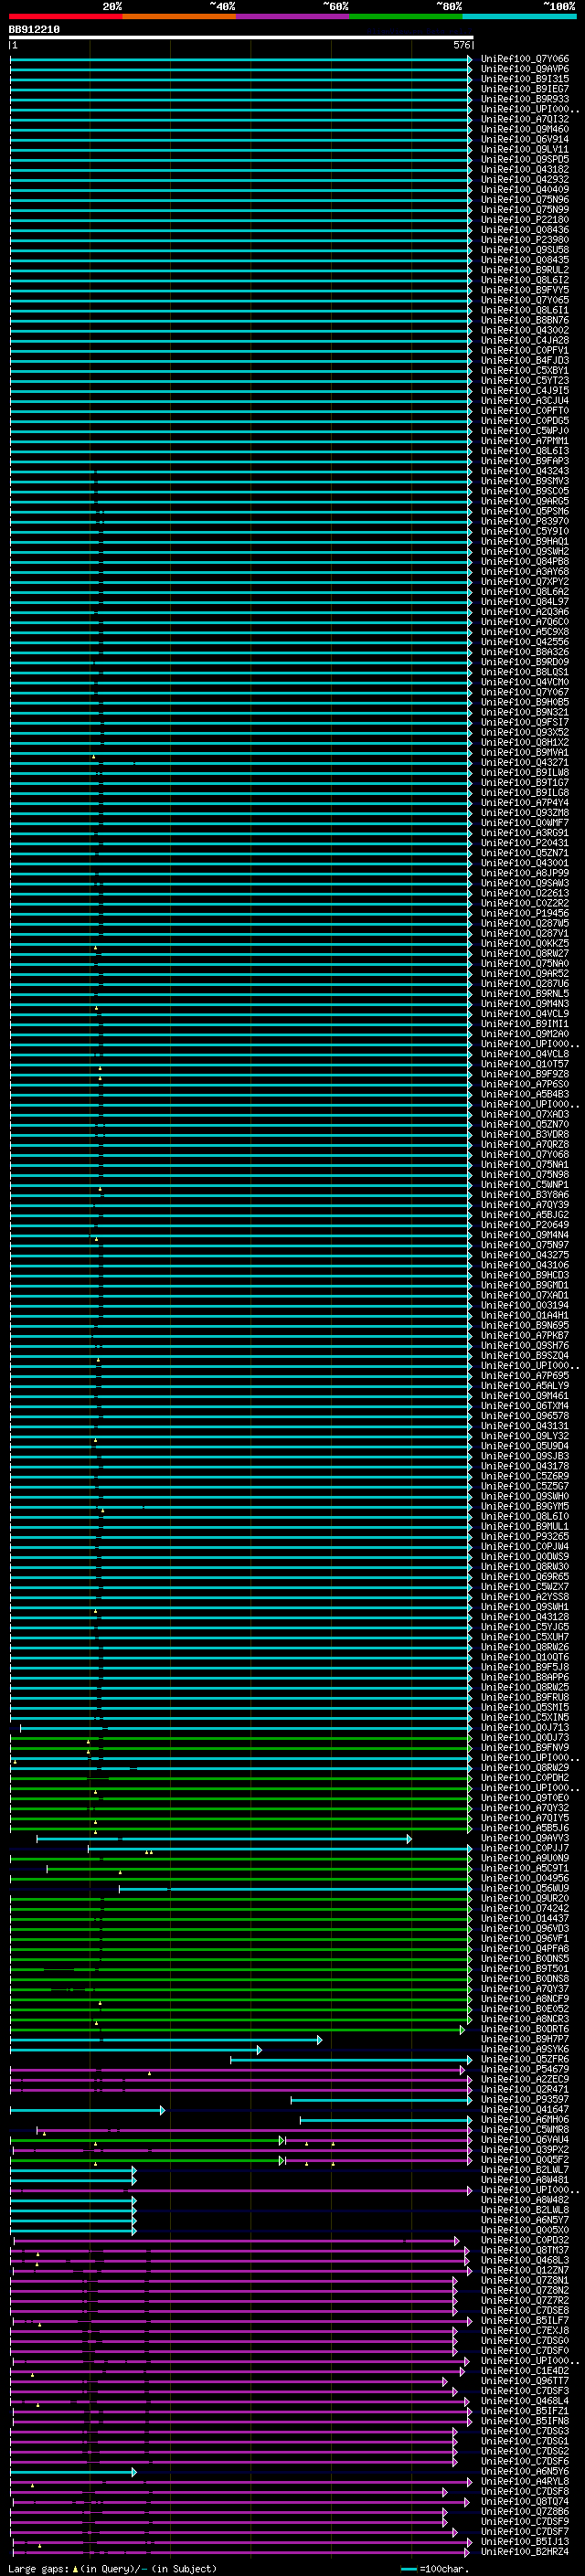Select label UniRef100_B9FNV9
The height and width of the screenshot is (2576, 585).
pyautogui.click(x=525, y=1747)
